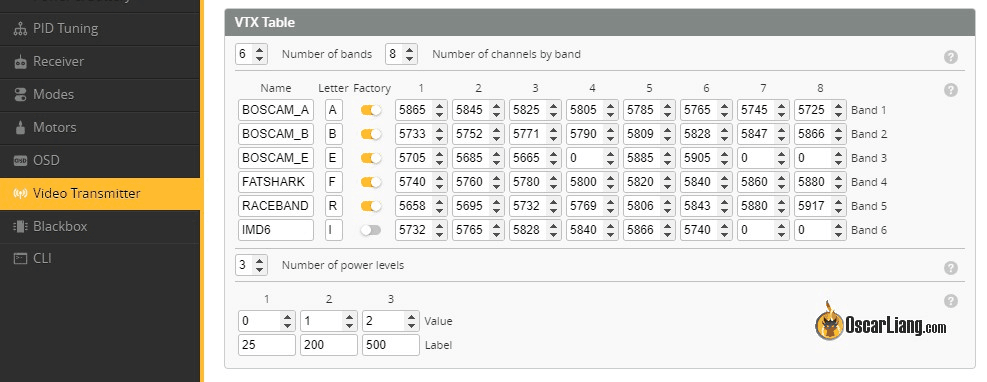This screenshot has width=987, height=382.
Task: Click the Blackbox sidebar icon
Action: [x=20, y=226]
